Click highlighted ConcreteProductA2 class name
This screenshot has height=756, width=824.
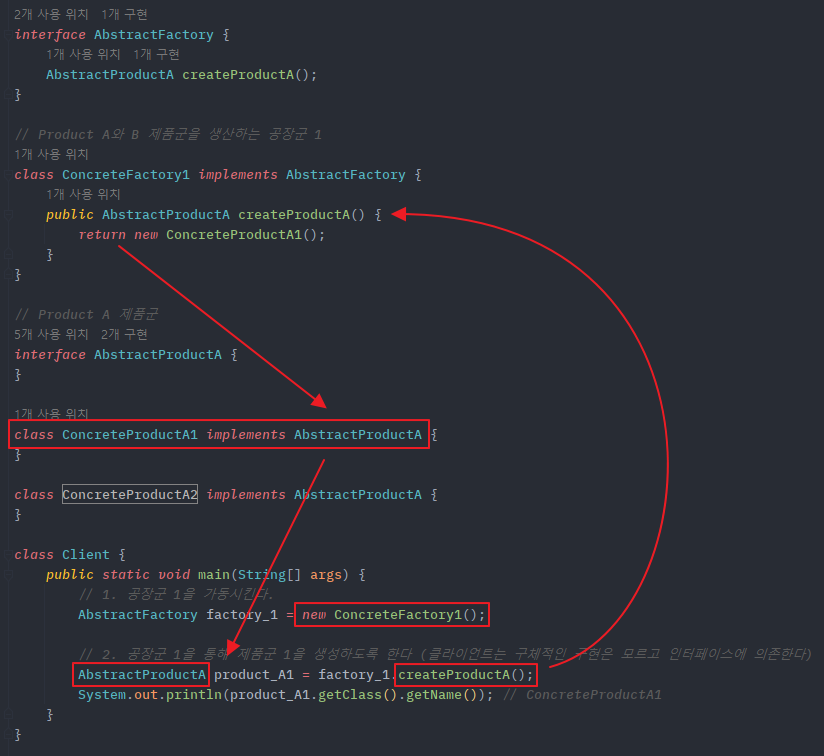click(x=130, y=494)
